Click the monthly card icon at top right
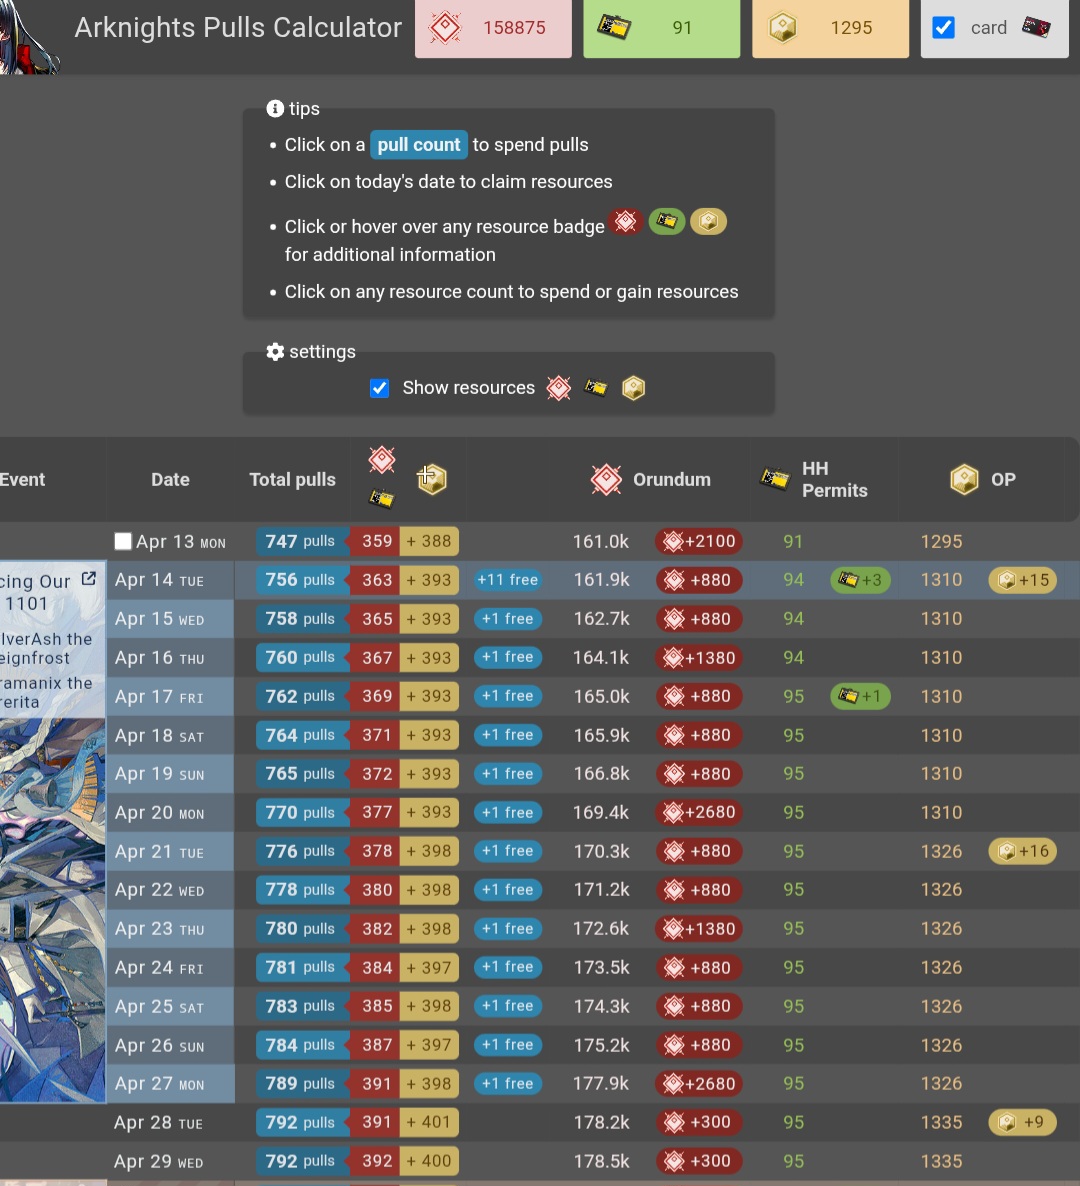This screenshot has height=1186, width=1080. (1036, 27)
